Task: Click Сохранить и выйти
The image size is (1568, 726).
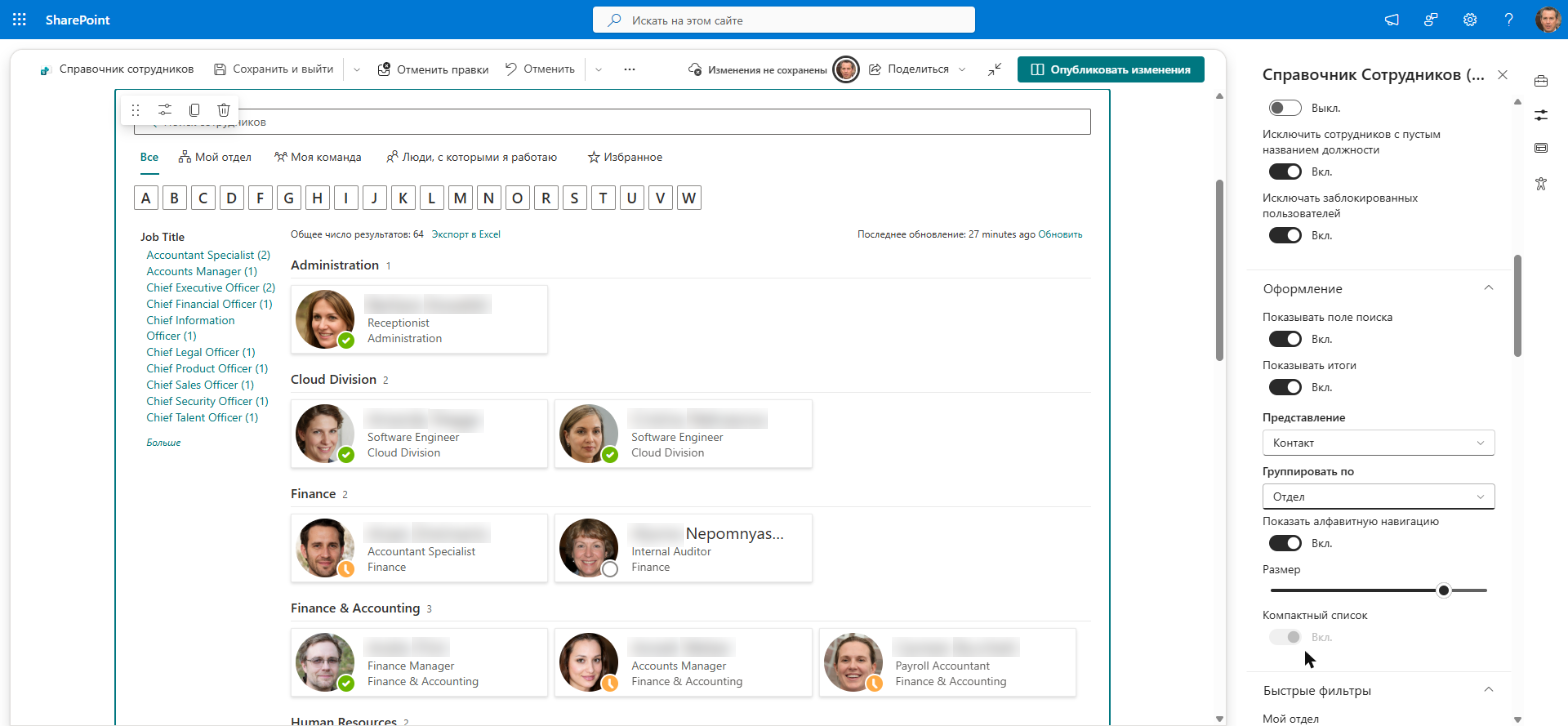Action: click(x=273, y=69)
